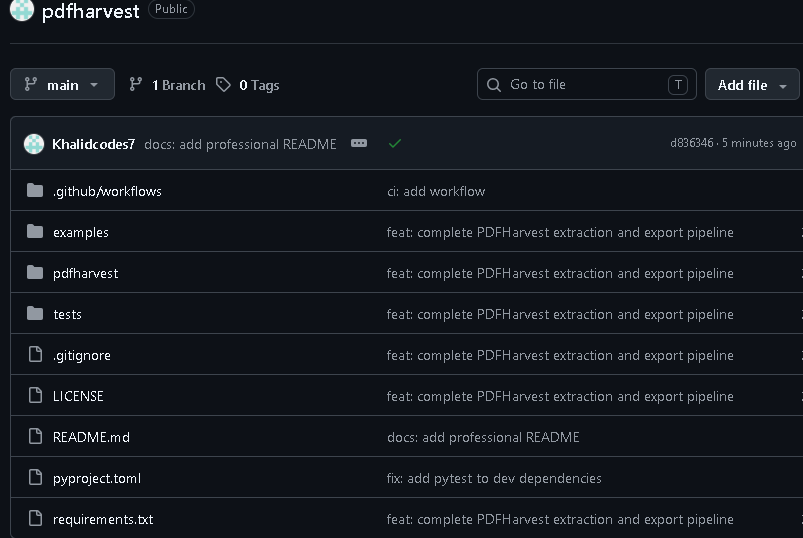Open the tests folder

point(68,314)
